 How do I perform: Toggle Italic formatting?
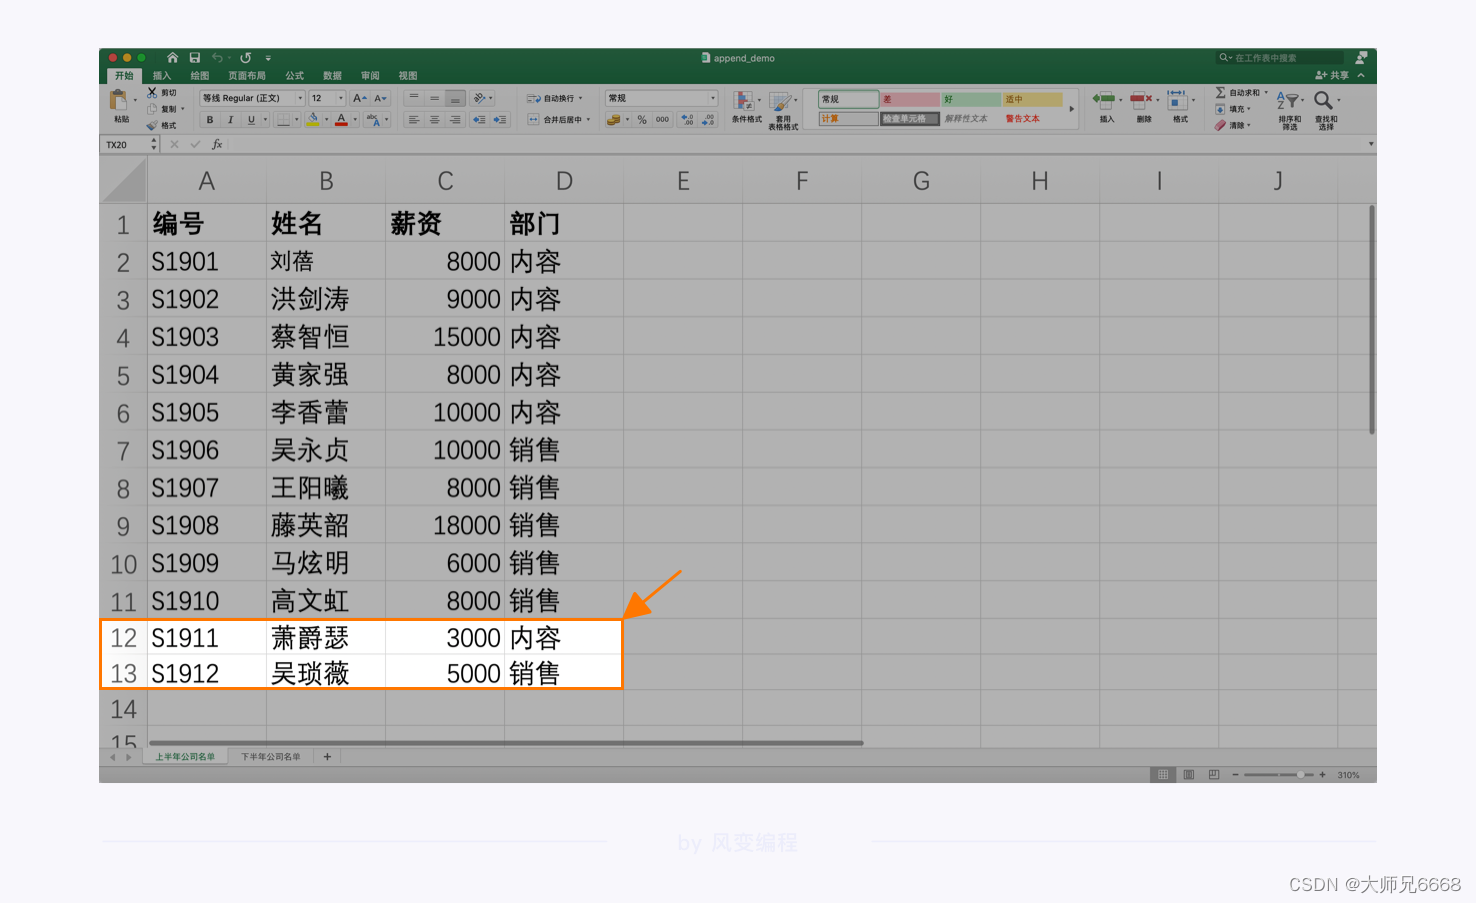(230, 120)
